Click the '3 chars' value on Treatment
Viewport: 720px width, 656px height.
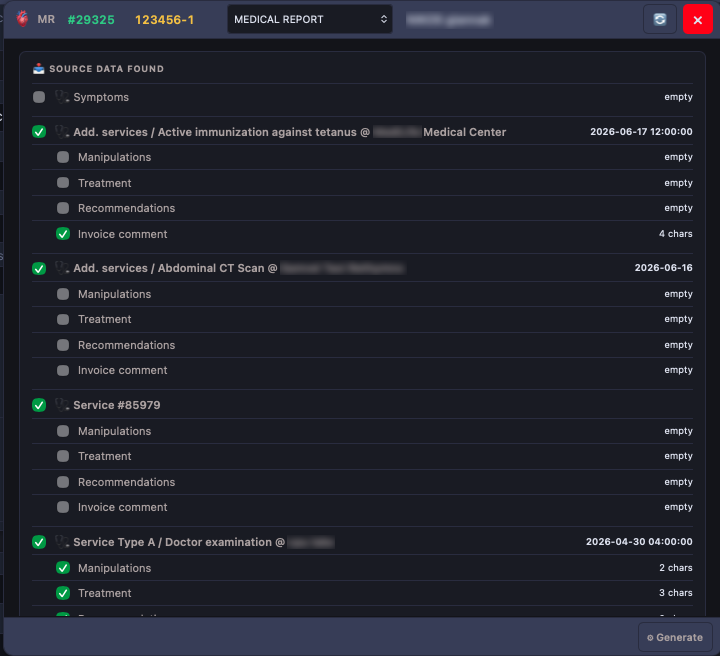675,593
